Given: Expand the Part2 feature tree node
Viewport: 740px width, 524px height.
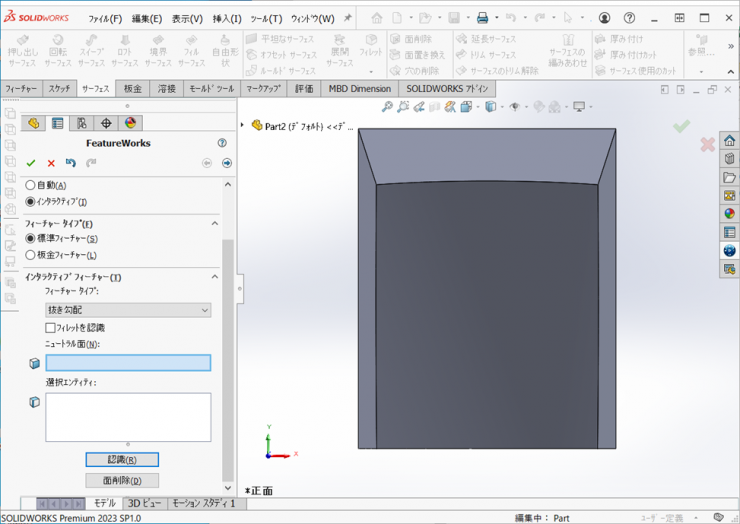Looking at the screenshot, I should [243, 126].
